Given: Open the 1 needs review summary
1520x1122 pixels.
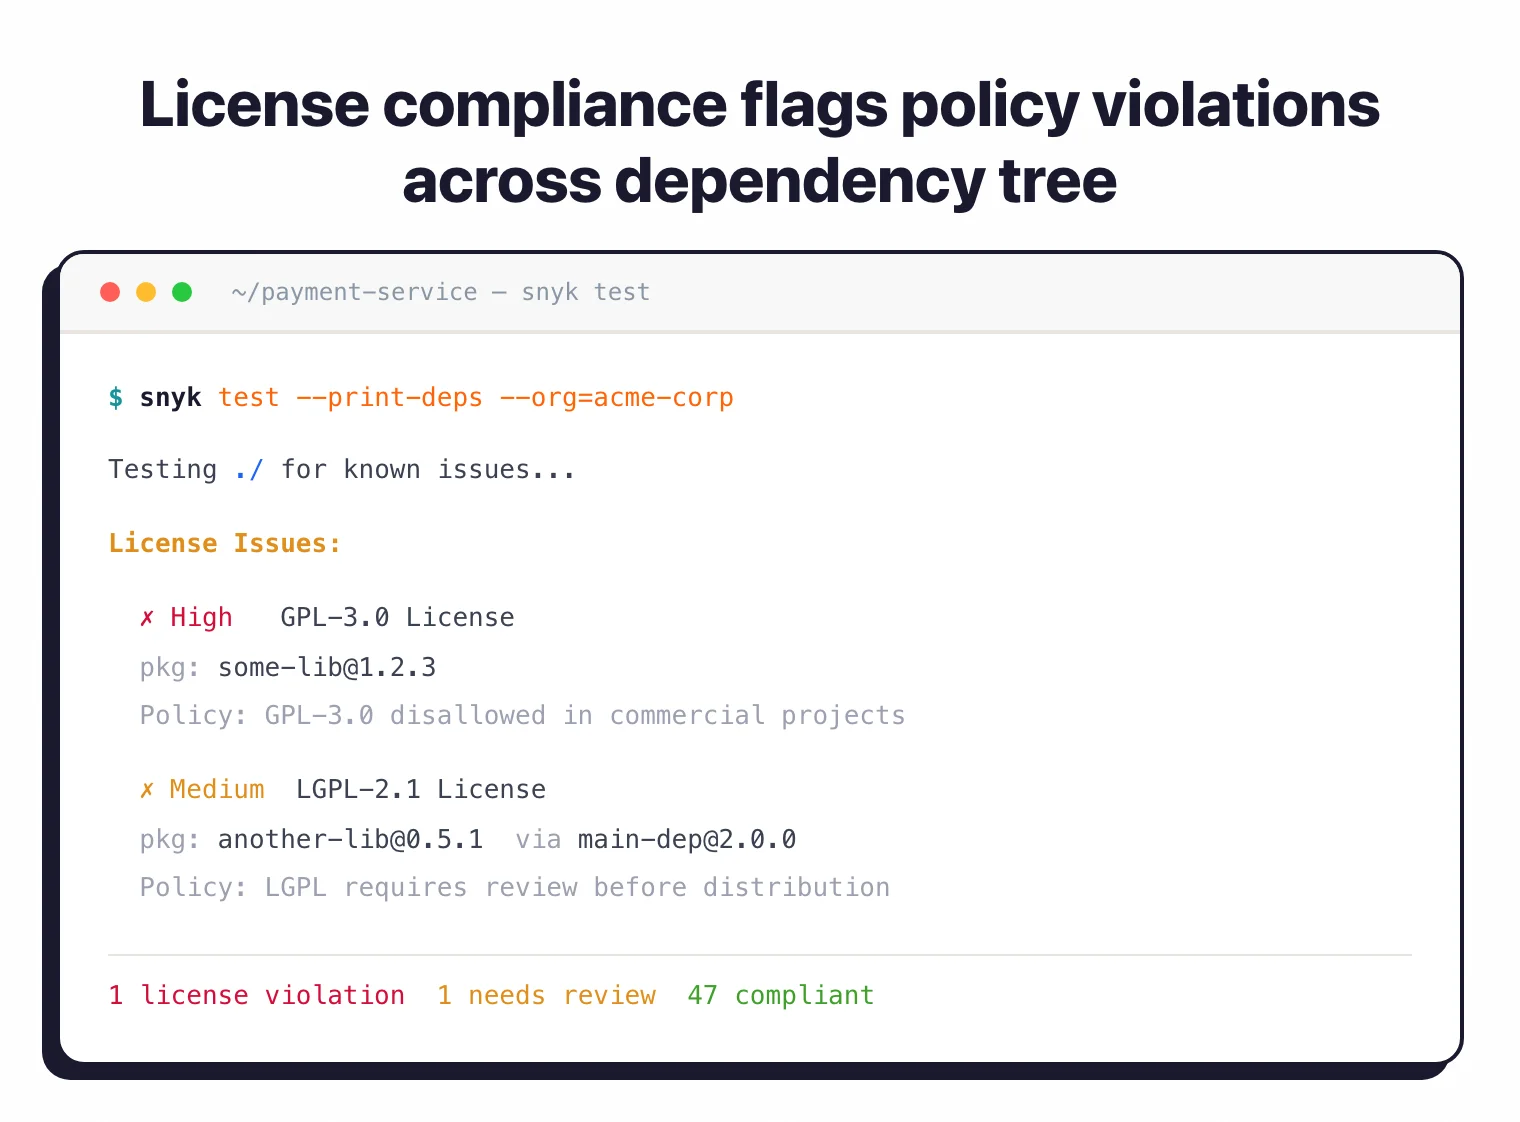Looking at the screenshot, I should point(546,995).
